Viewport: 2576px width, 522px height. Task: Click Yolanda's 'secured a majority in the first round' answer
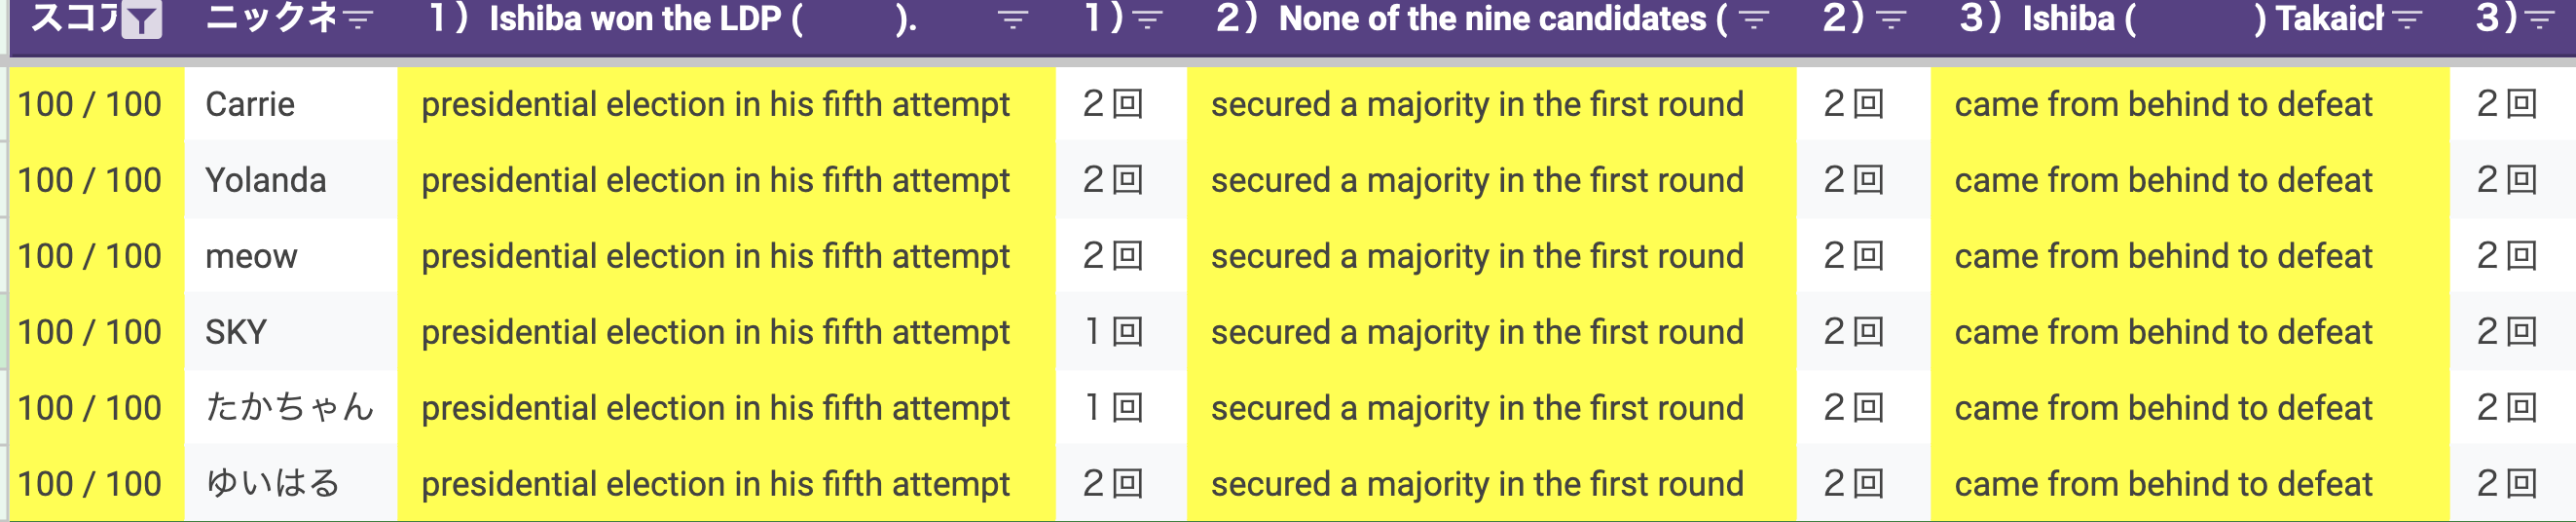(1476, 180)
